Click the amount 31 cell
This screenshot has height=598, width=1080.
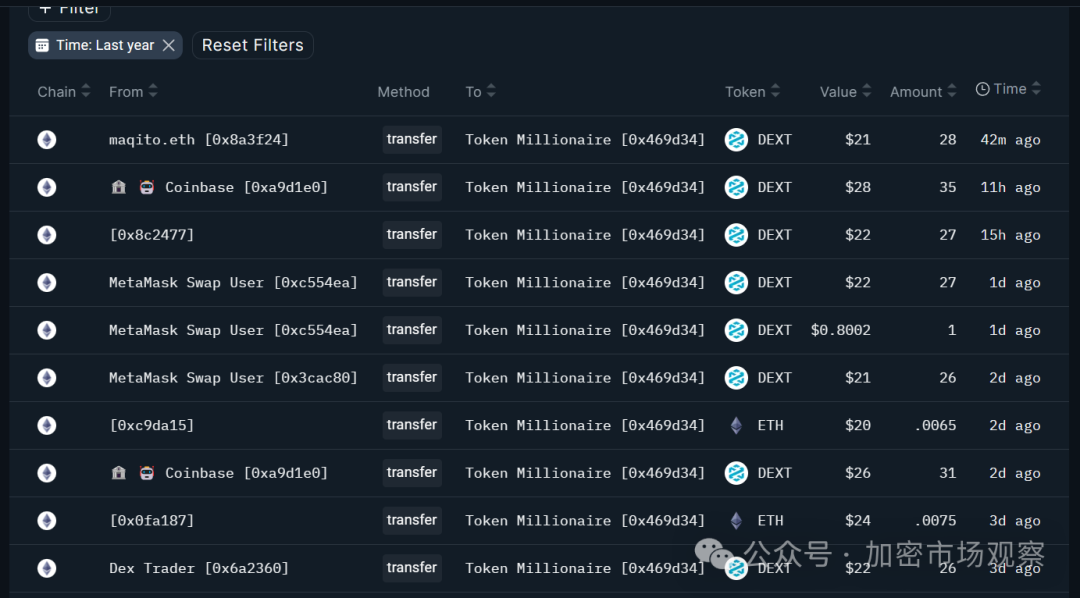[x=948, y=473]
